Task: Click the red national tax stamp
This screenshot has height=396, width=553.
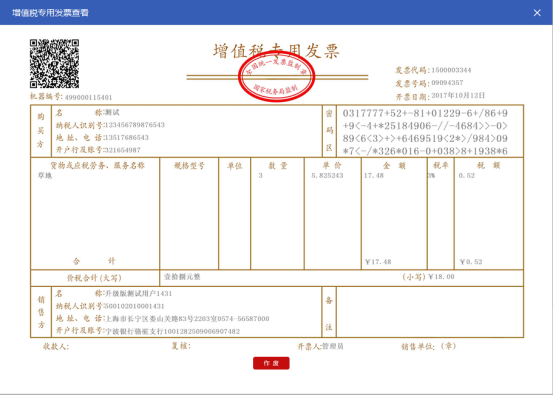Action: (276, 77)
